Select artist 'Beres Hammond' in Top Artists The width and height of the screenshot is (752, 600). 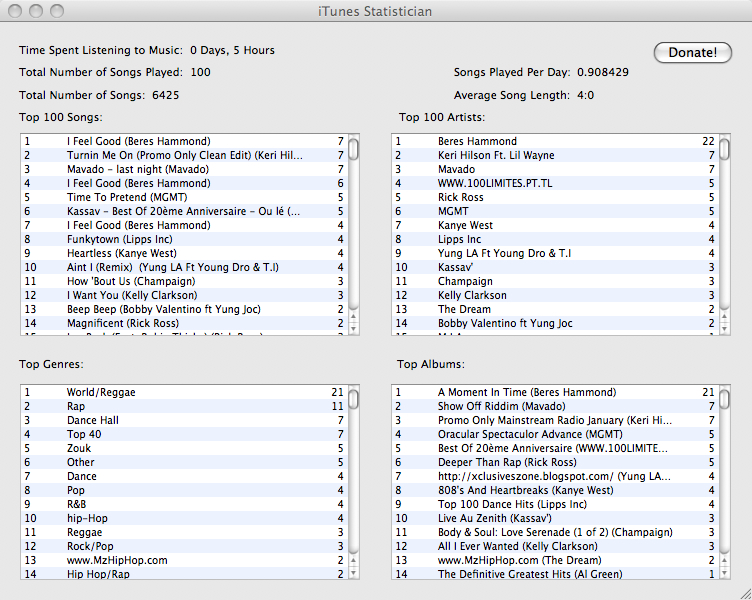click(556, 141)
